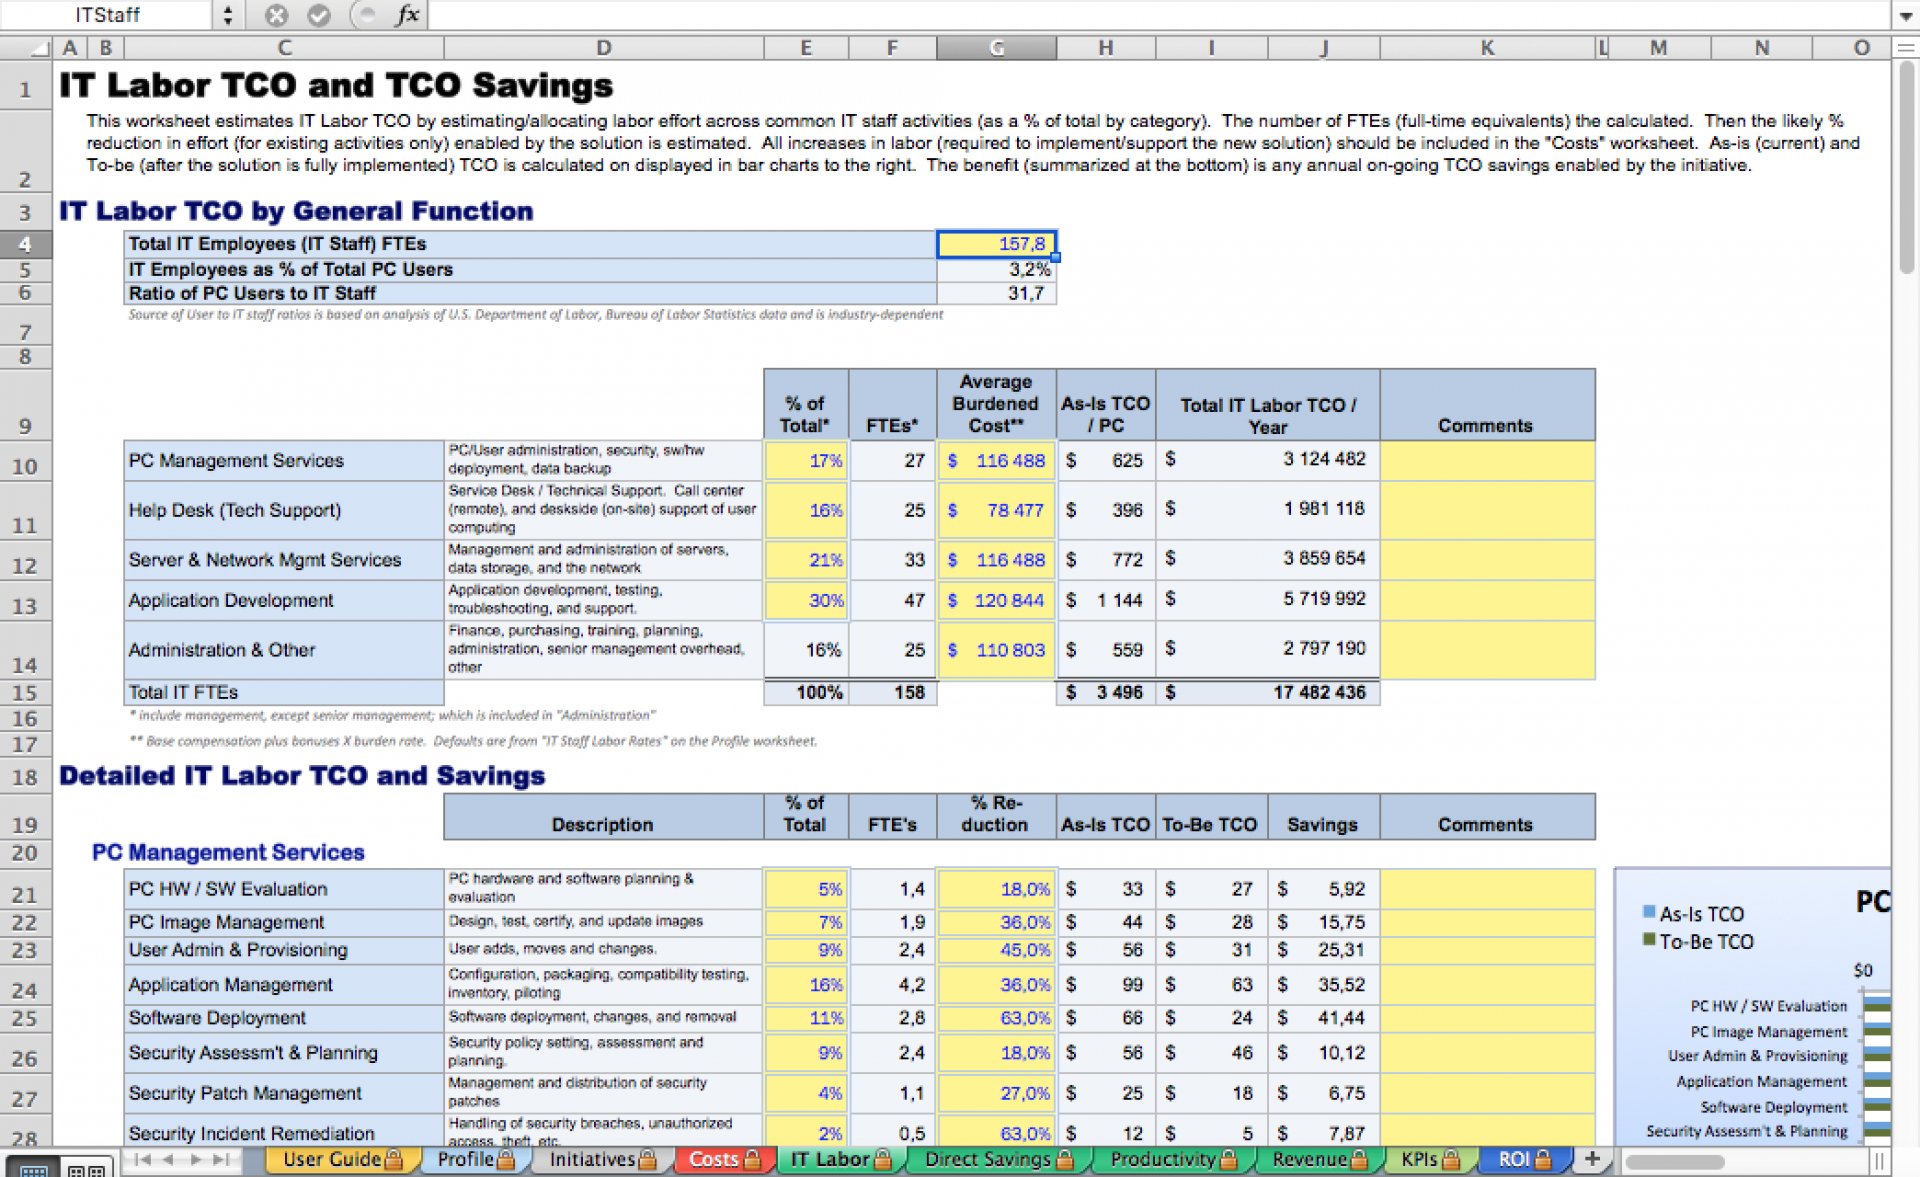Open the Productivity sheet tab
This screenshot has height=1177, width=1920.
pos(1172,1160)
